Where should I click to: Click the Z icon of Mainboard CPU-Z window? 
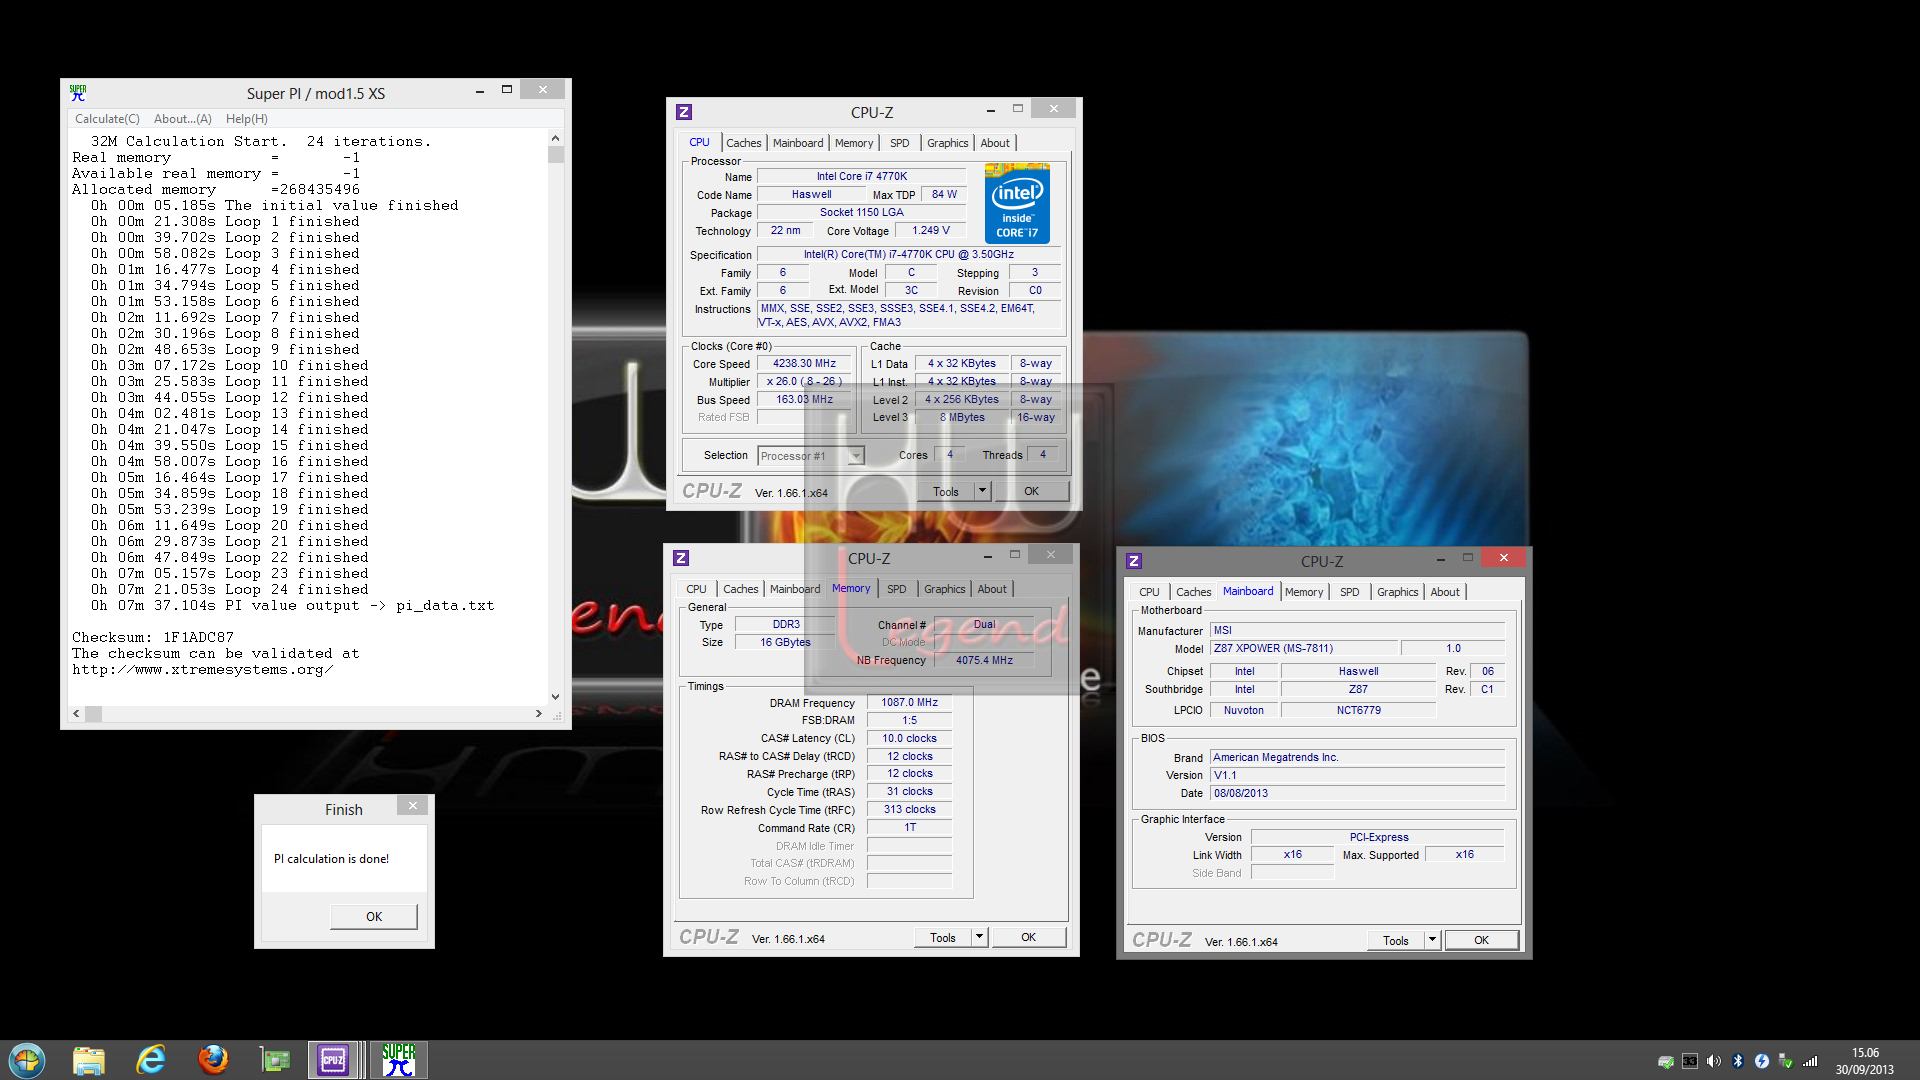[x=1134, y=561]
